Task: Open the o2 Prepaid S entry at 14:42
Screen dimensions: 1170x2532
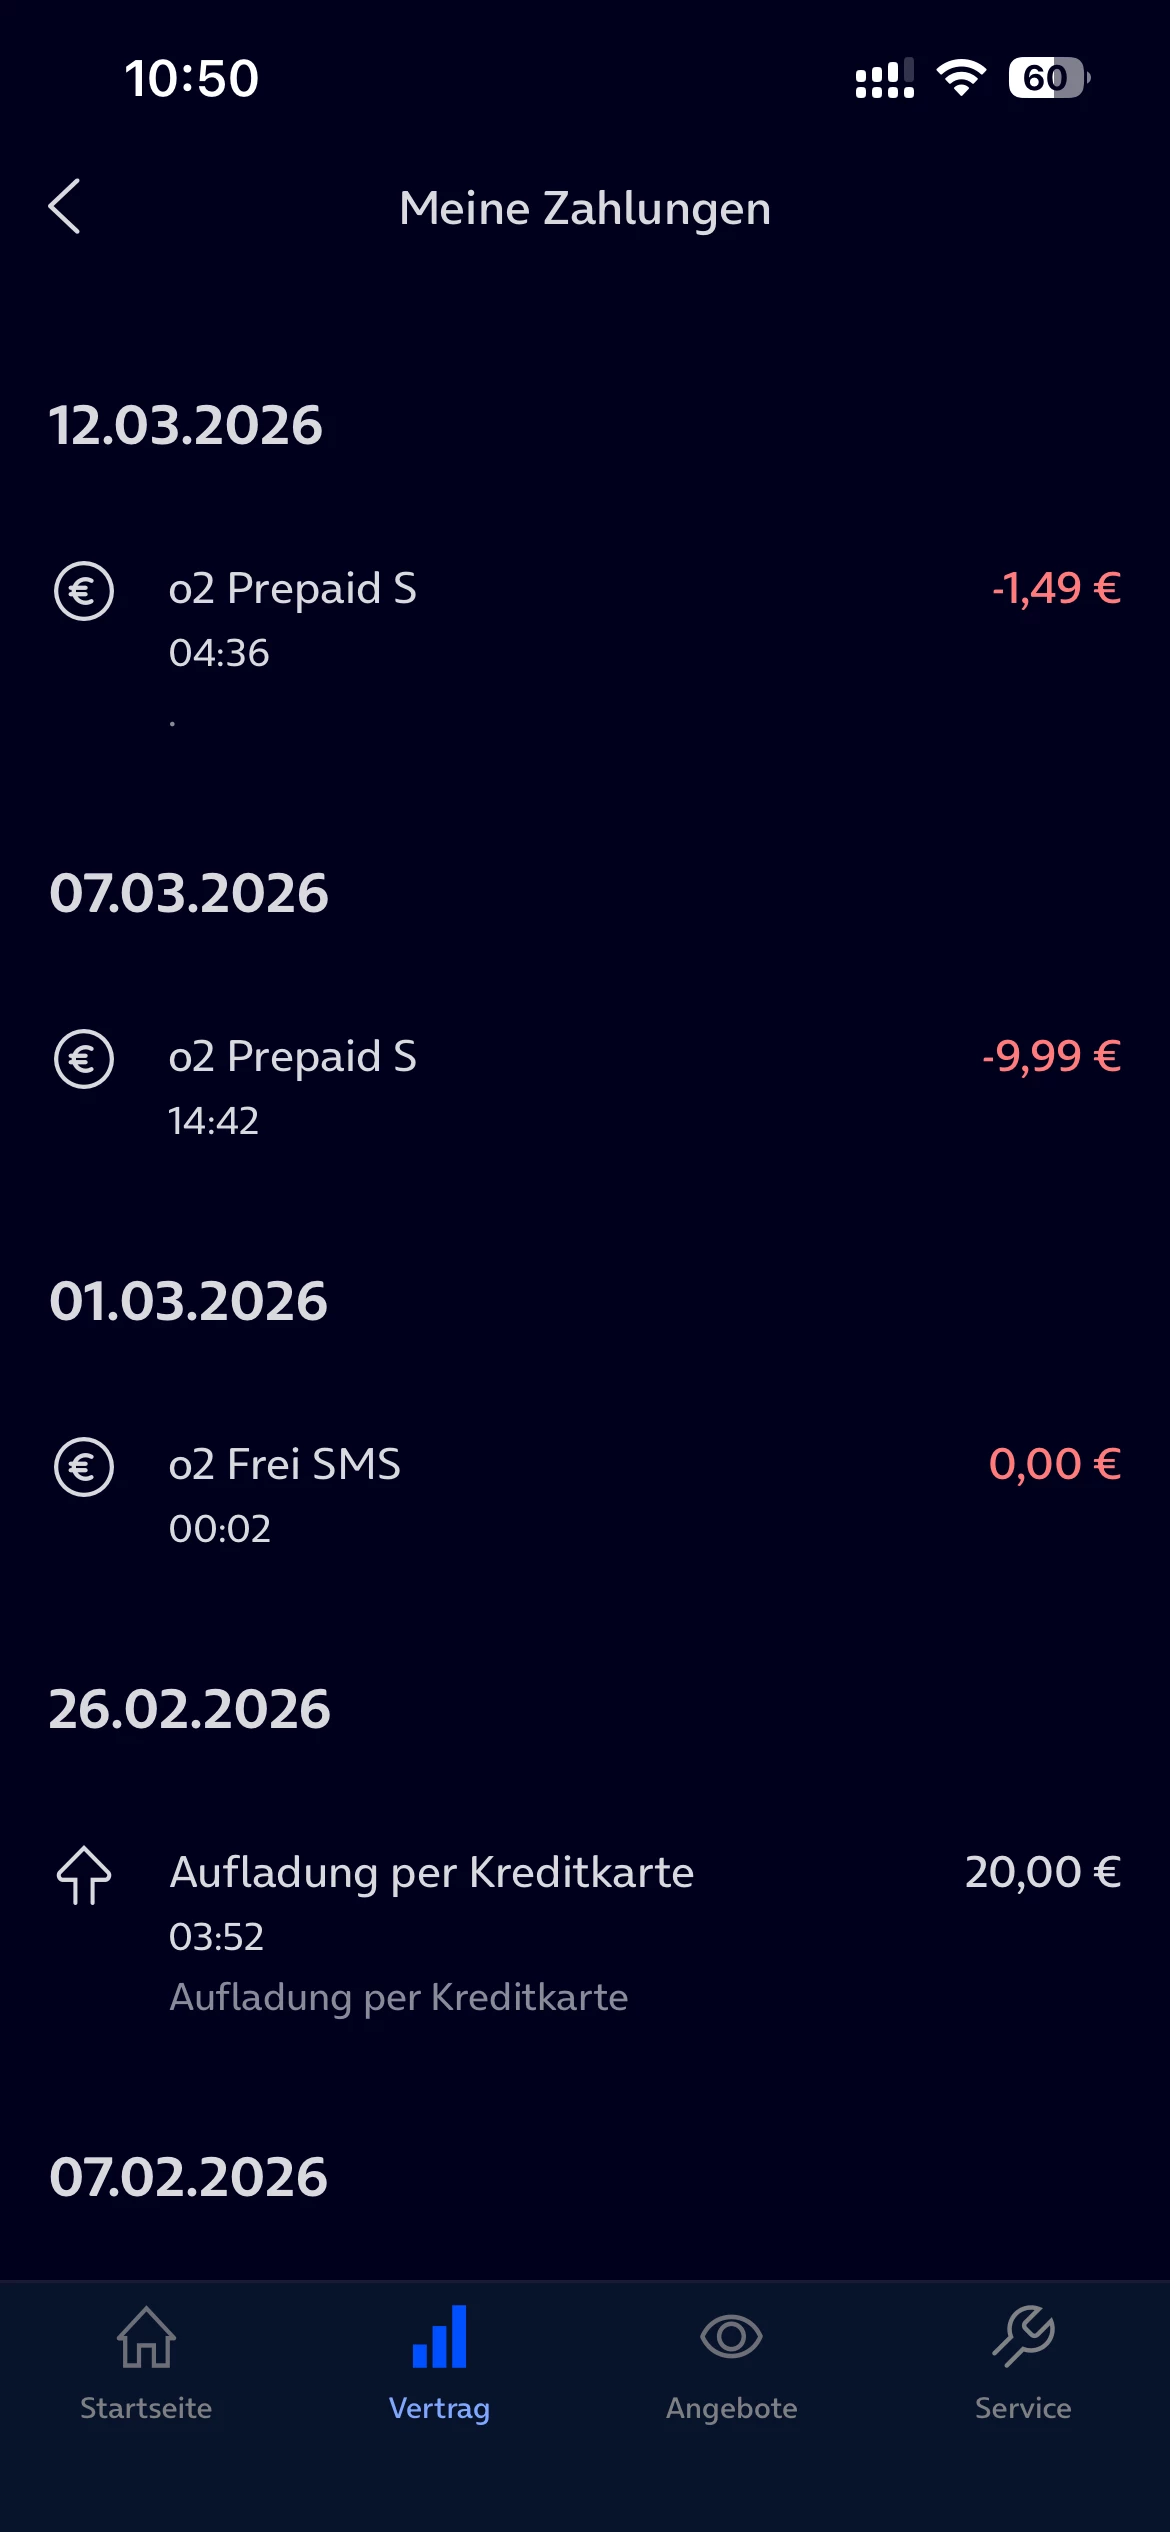Action: click(292, 1057)
